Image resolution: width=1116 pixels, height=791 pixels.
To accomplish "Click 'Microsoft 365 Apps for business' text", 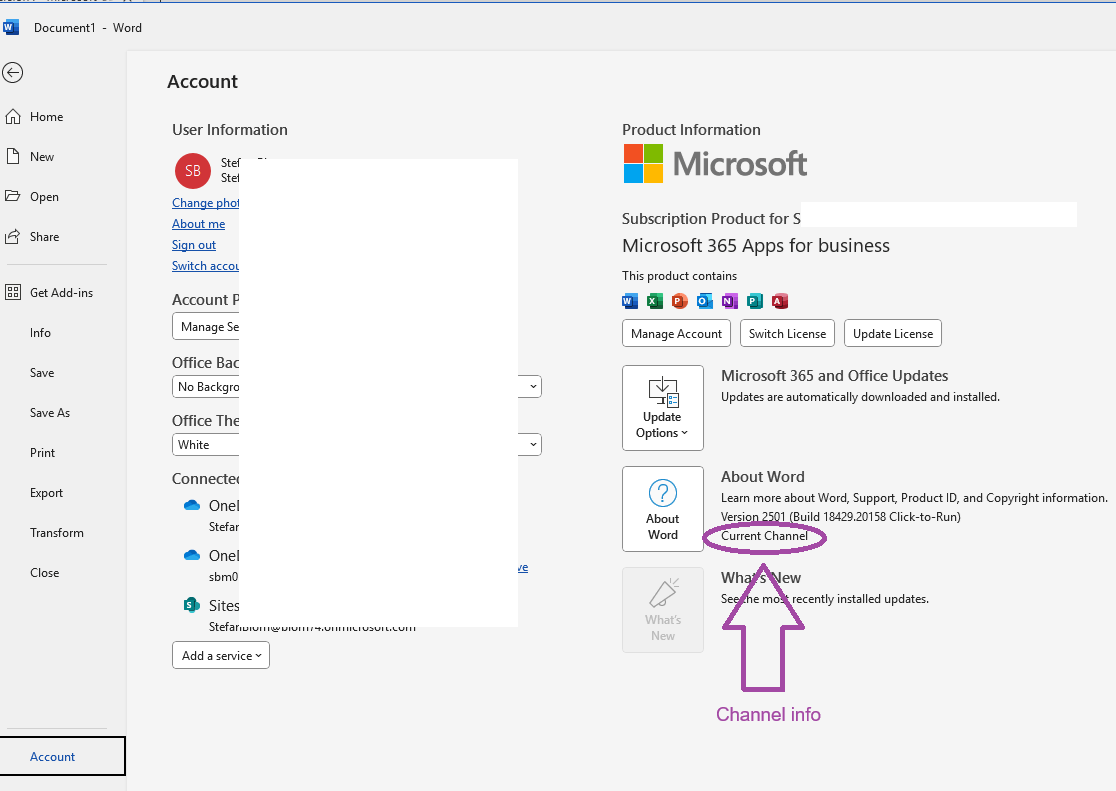I will tap(756, 246).
